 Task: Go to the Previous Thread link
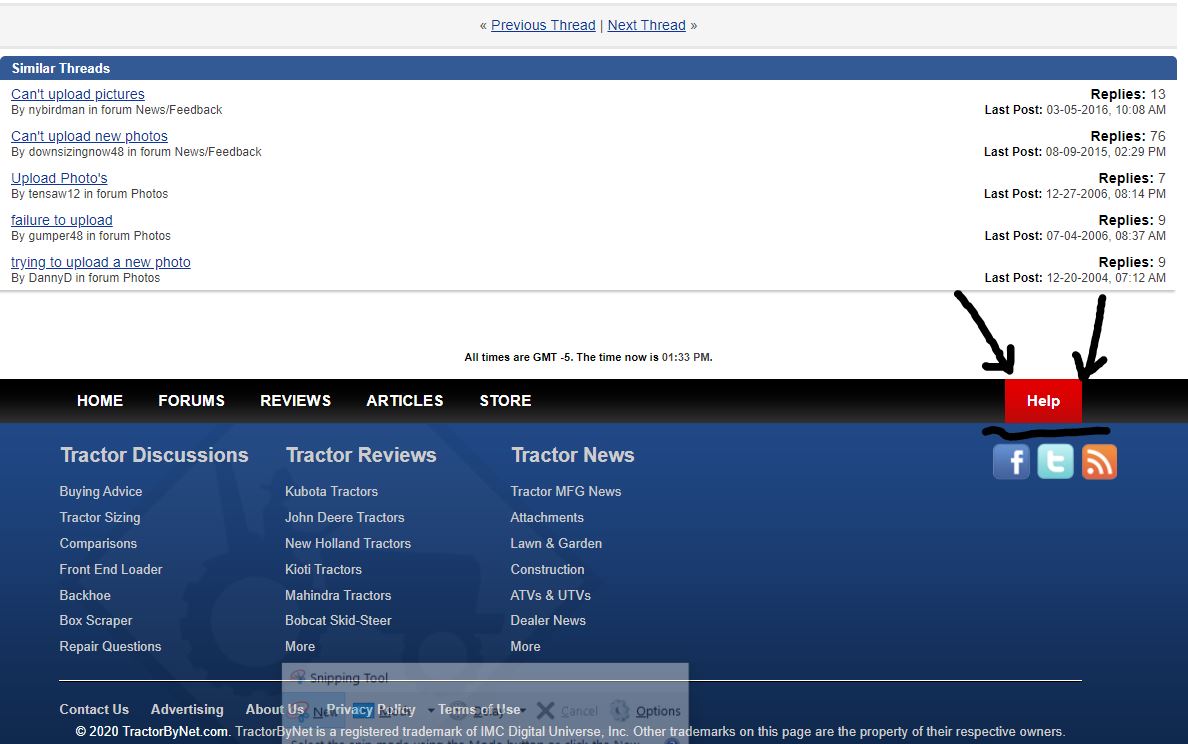coord(543,25)
